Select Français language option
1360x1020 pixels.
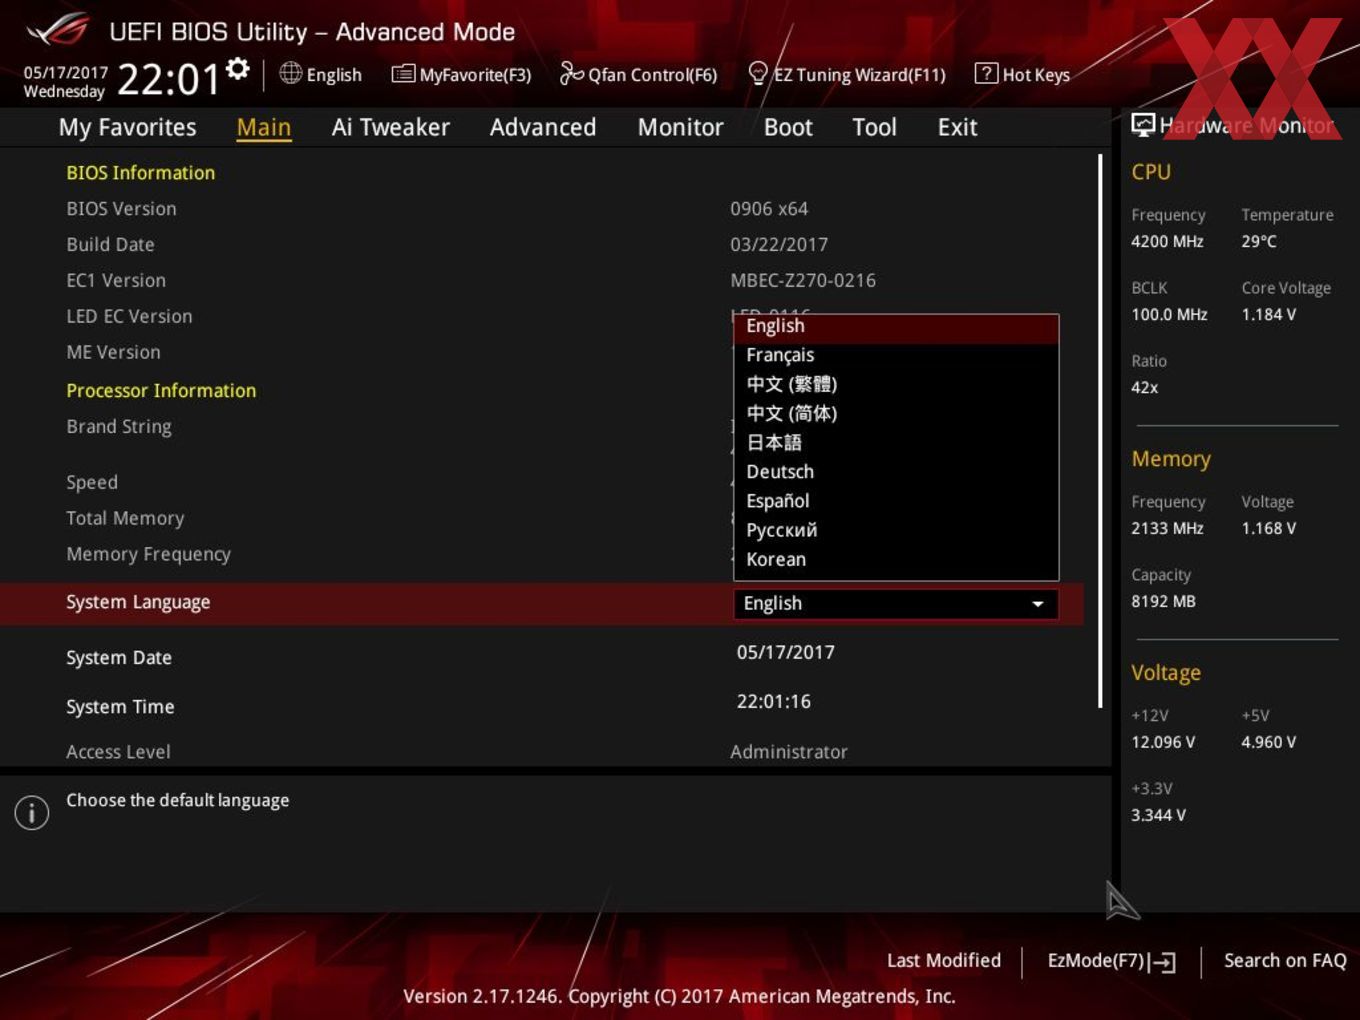896,355
